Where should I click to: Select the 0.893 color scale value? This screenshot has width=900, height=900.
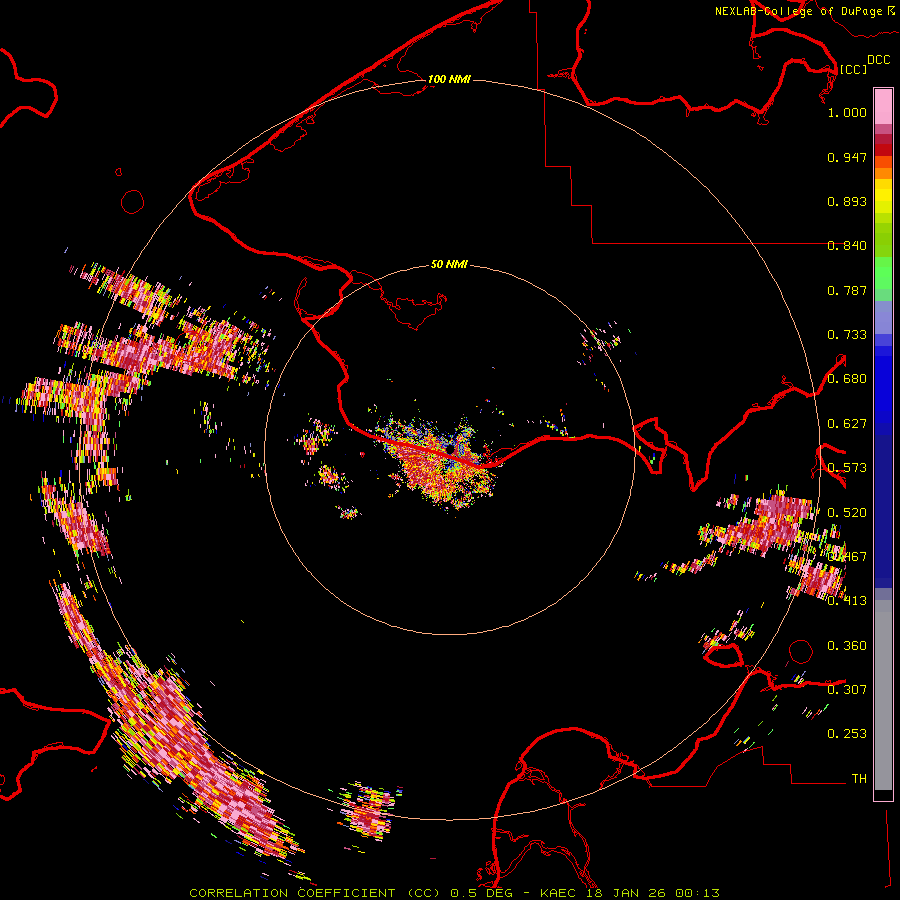click(847, 201)
